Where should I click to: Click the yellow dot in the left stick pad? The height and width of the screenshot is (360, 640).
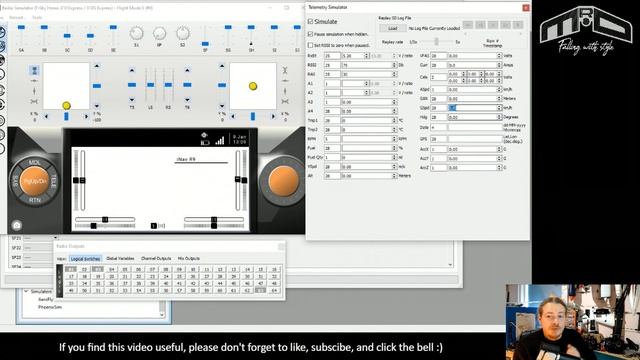[67, 106]
